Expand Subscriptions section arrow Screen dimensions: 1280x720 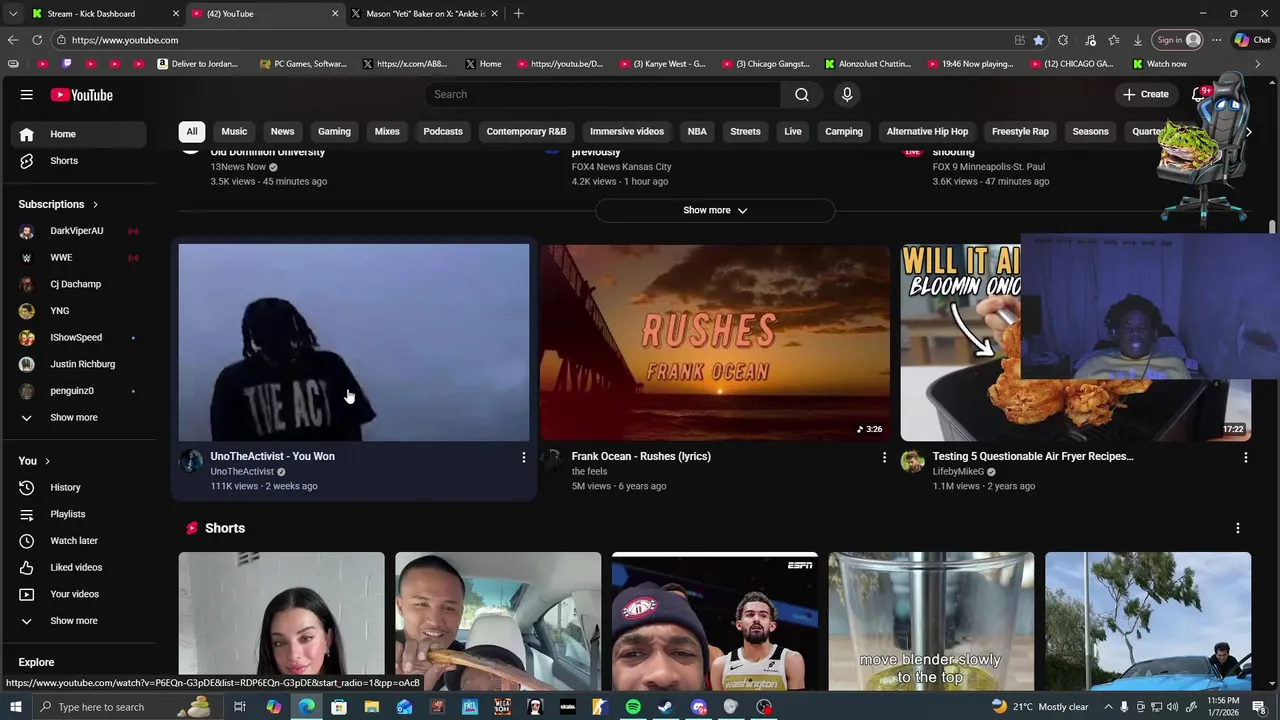(x=95, y=204)
